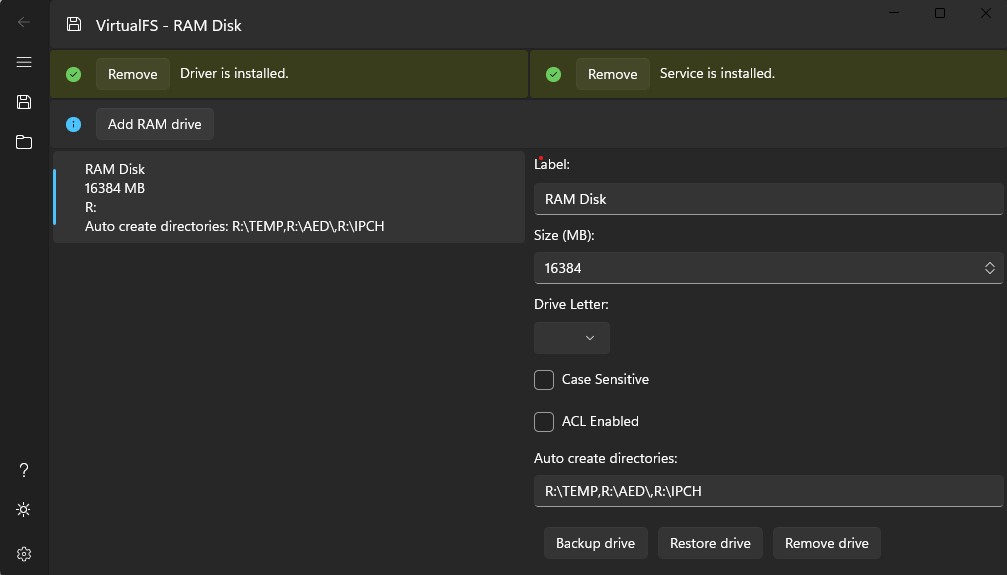The height and width of the screenshot is (575, 1007).
Task: Click Restore drive button
Action: pyautogui.click(x=710, y=543)
